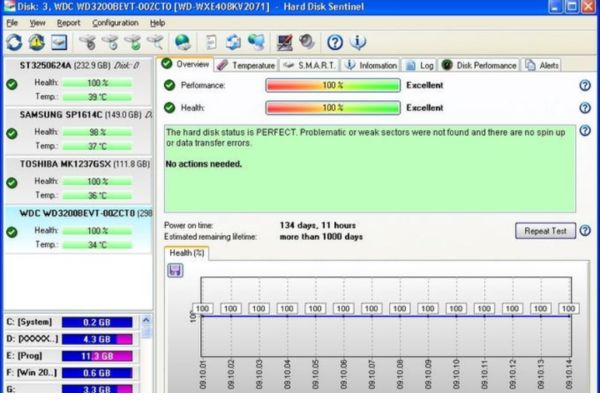Viewport: 600px width, 400px height.
Task: Open the View menu
Action: [x=38, y=23]
